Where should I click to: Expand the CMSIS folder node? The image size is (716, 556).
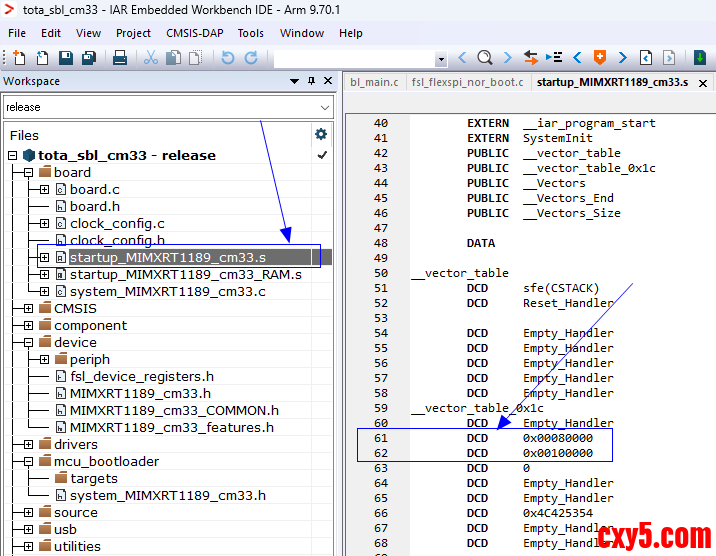[x=28, y=308]
